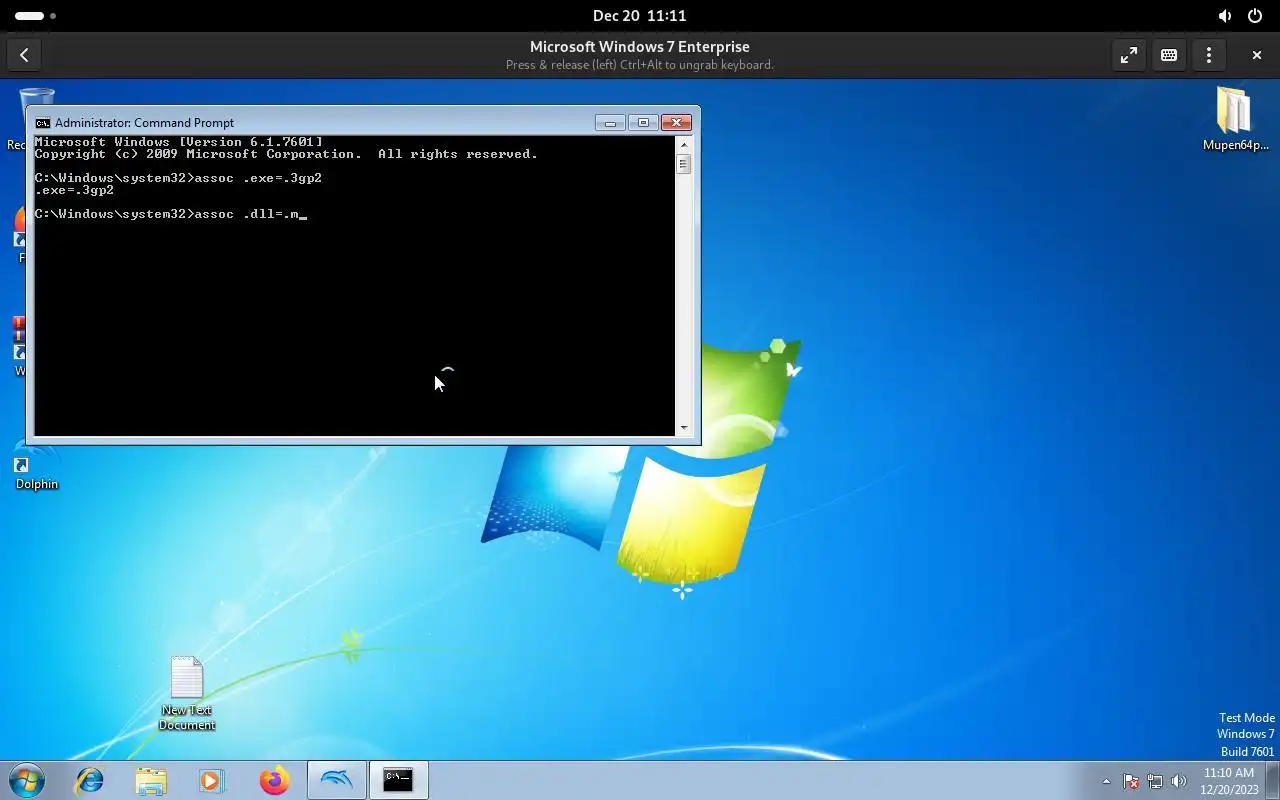Click the GNOME Activities workspace indicator
The width and height of the screenshot is (1280, 800).
click(x=35, y=16)
